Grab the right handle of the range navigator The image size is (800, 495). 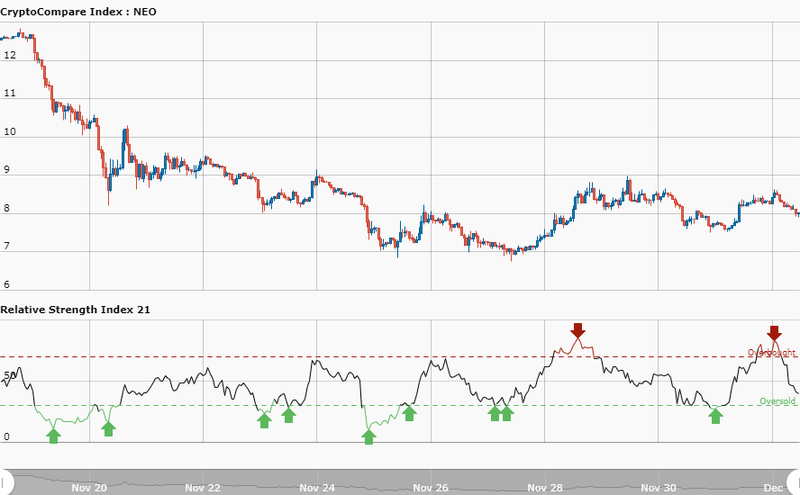(796, 480)
